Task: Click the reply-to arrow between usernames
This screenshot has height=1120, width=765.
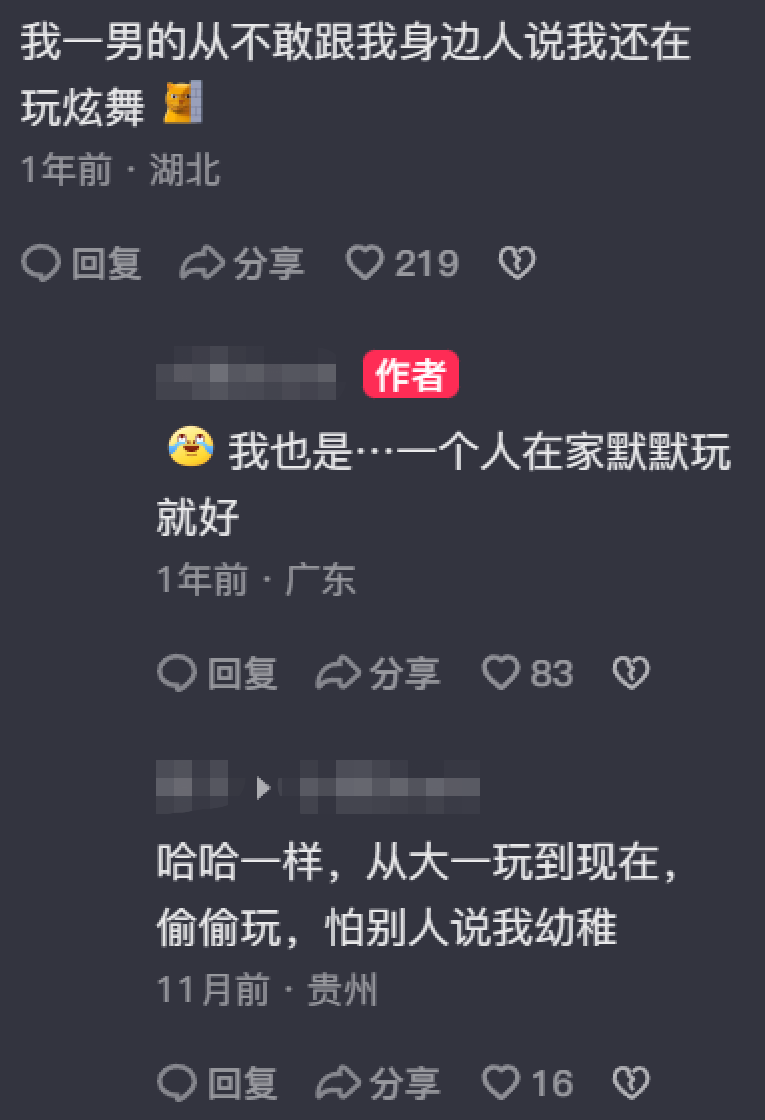Action: click(263, 788)
